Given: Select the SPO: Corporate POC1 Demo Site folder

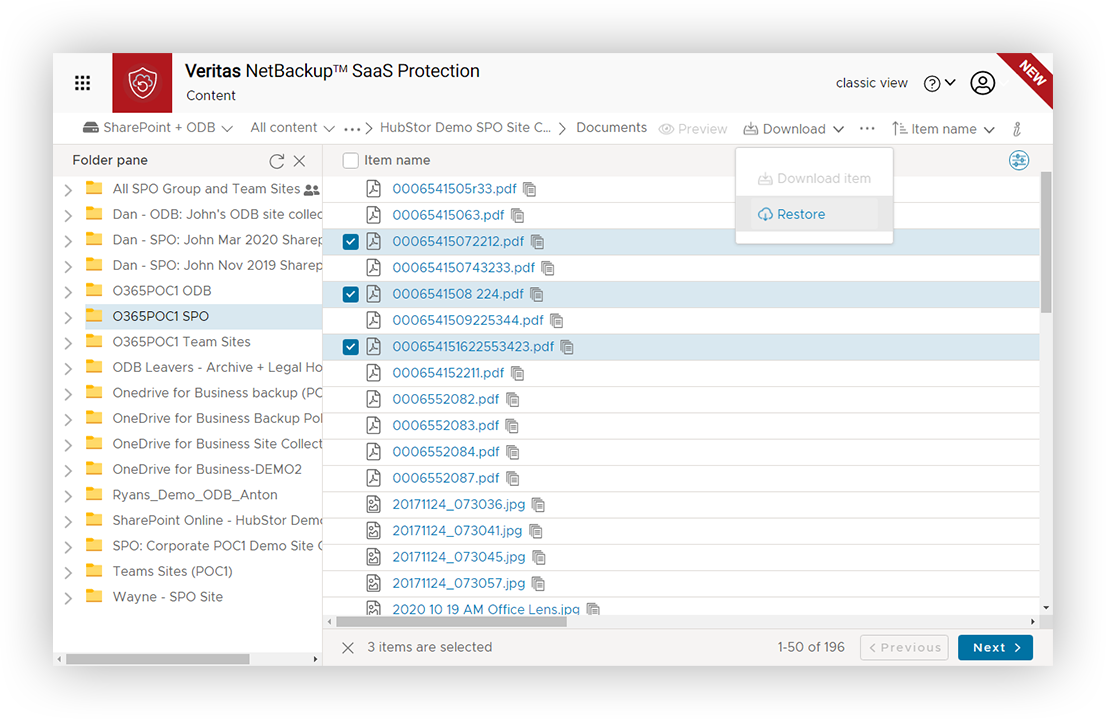Looking at the screenshot, I should pyautogui.click(x=217, y=546).
